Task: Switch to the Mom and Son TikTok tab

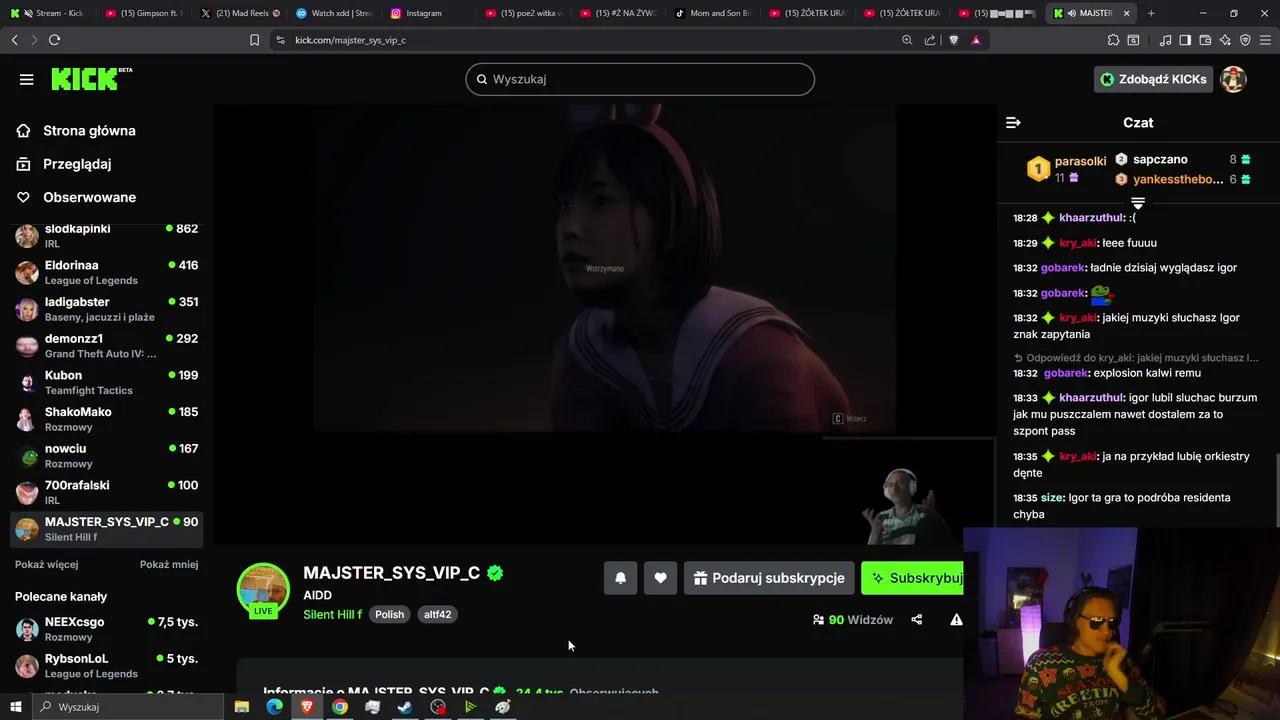Action: [x=715, y=13]
